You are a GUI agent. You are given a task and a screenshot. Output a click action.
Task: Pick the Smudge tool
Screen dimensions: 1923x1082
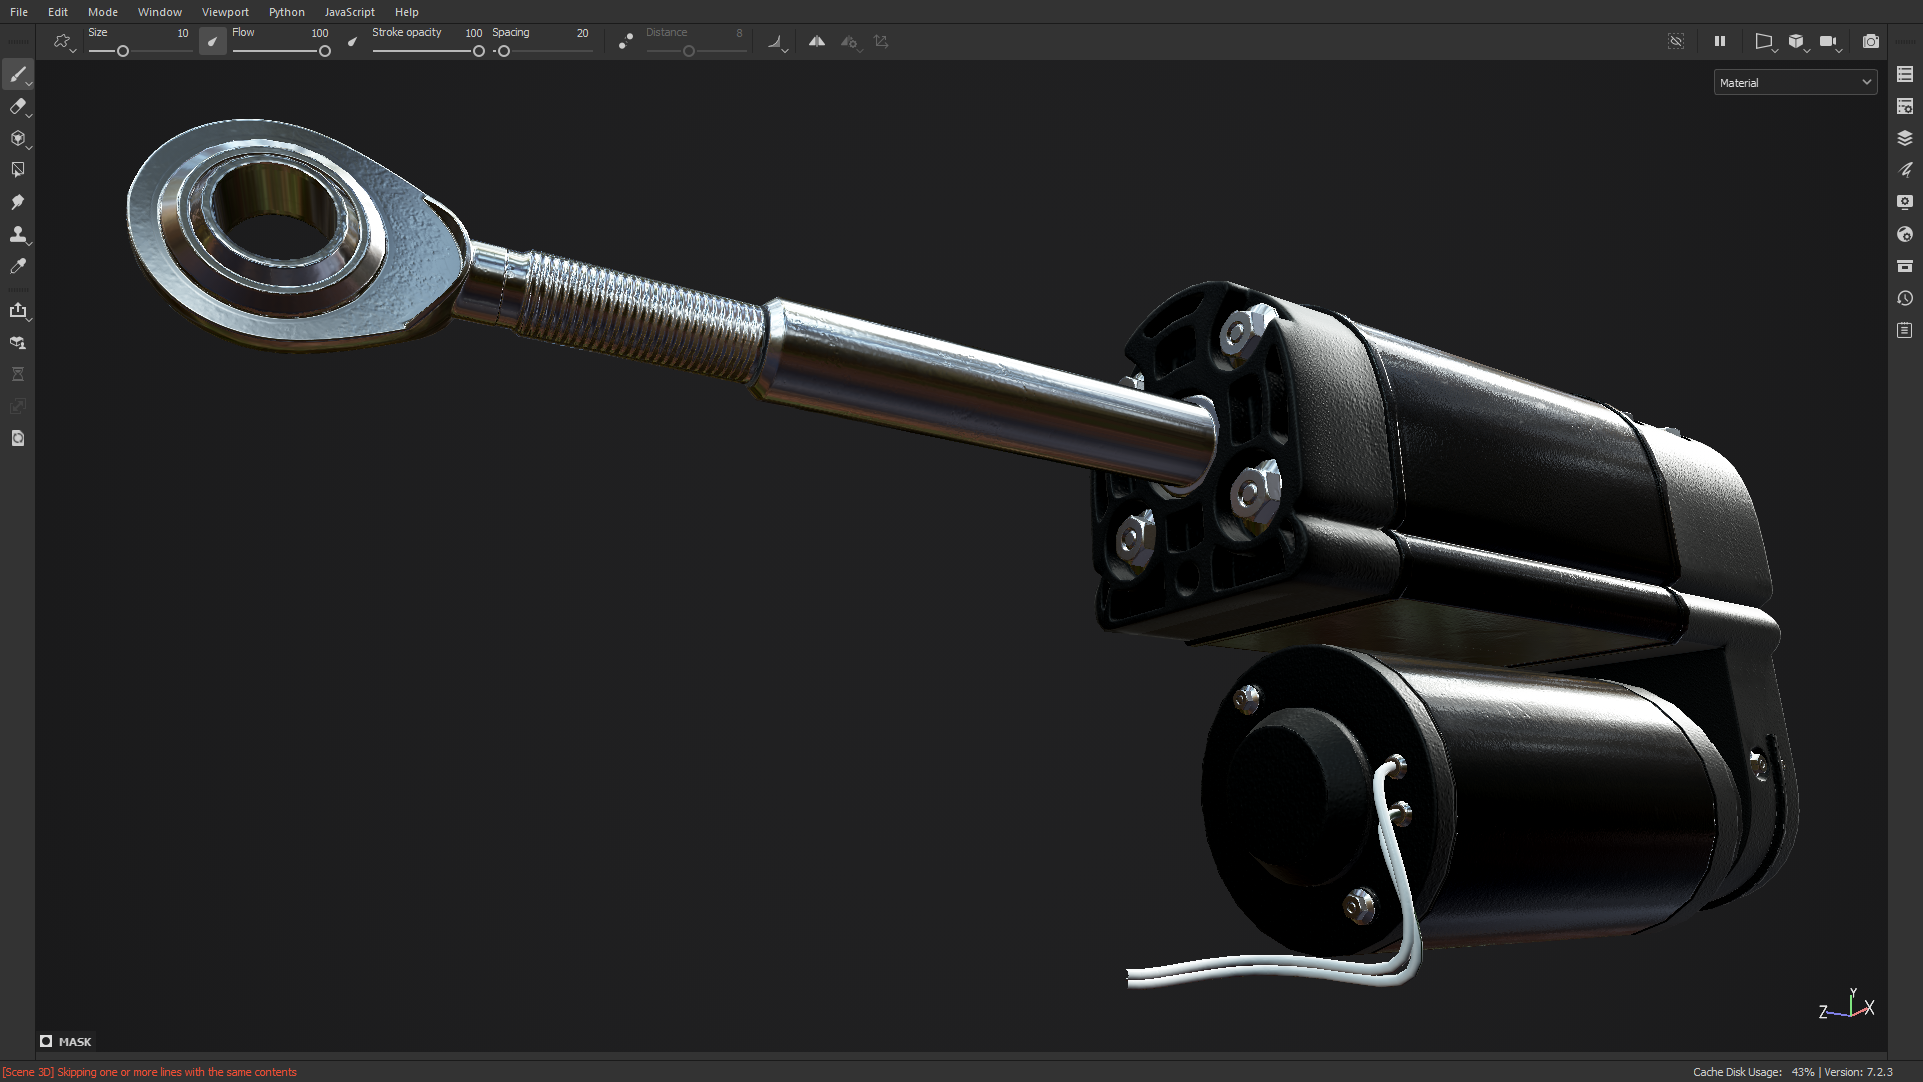18,201
